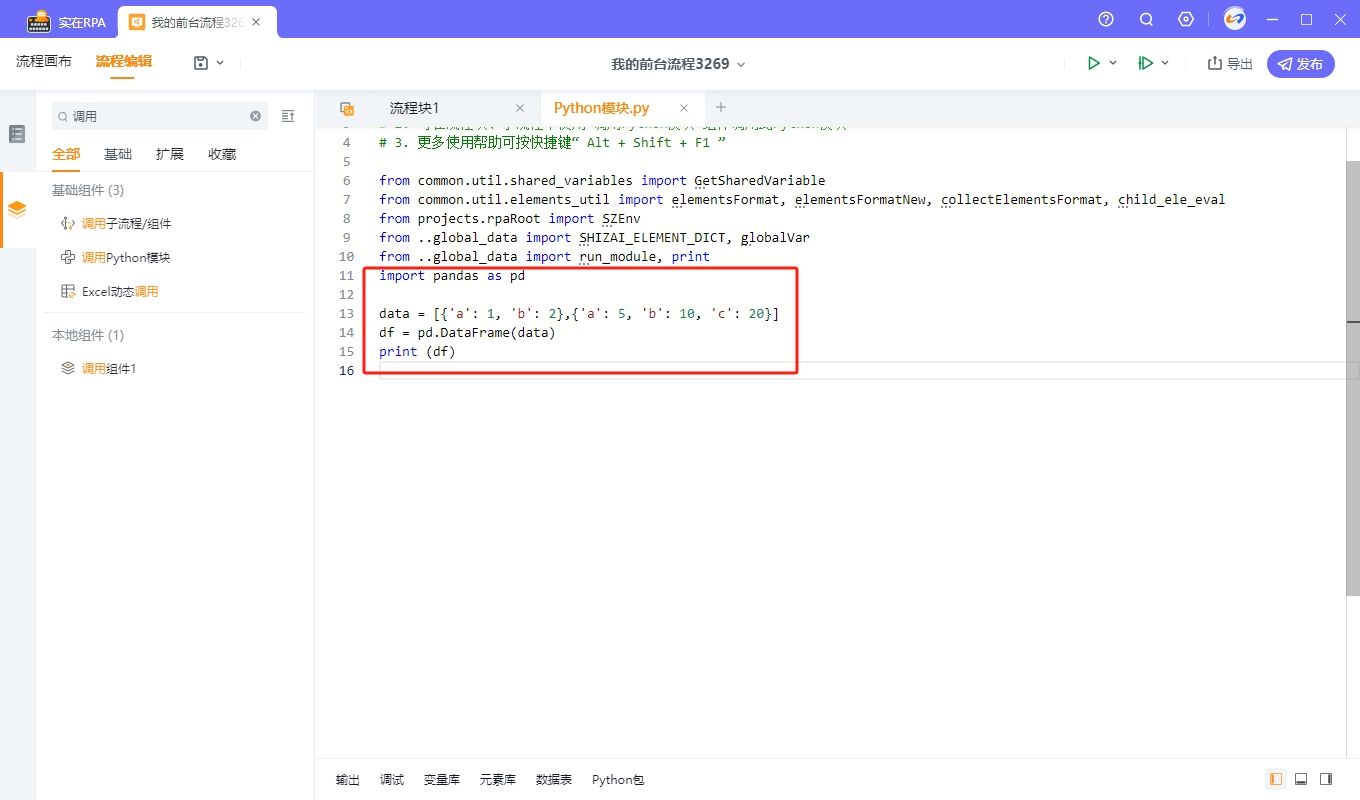Click the 发布 publish button

coord(1300,62)
